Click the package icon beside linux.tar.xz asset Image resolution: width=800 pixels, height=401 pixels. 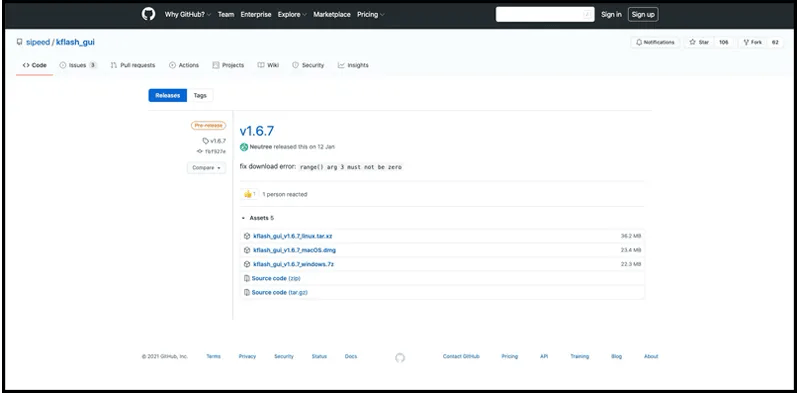coord(247,236)
